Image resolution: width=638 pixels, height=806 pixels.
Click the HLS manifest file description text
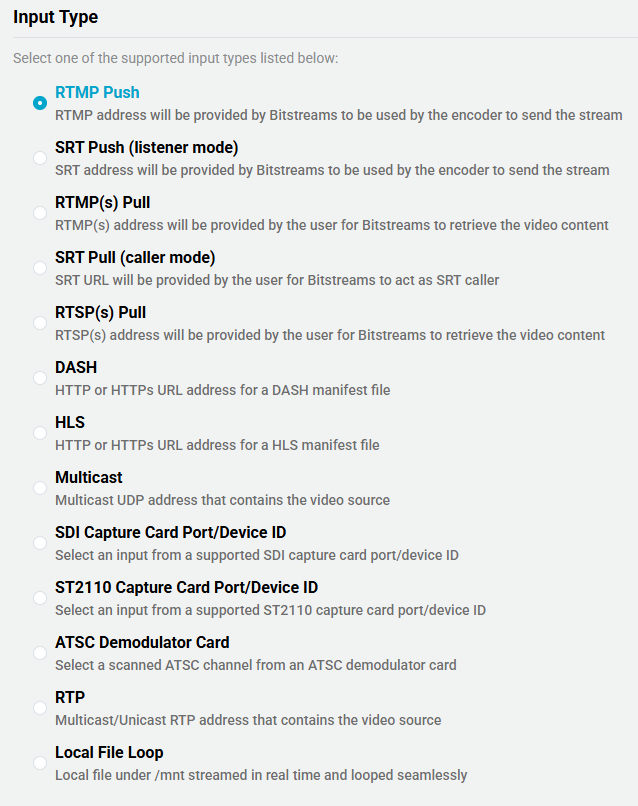pyautogui.click(x=217, y=445)
